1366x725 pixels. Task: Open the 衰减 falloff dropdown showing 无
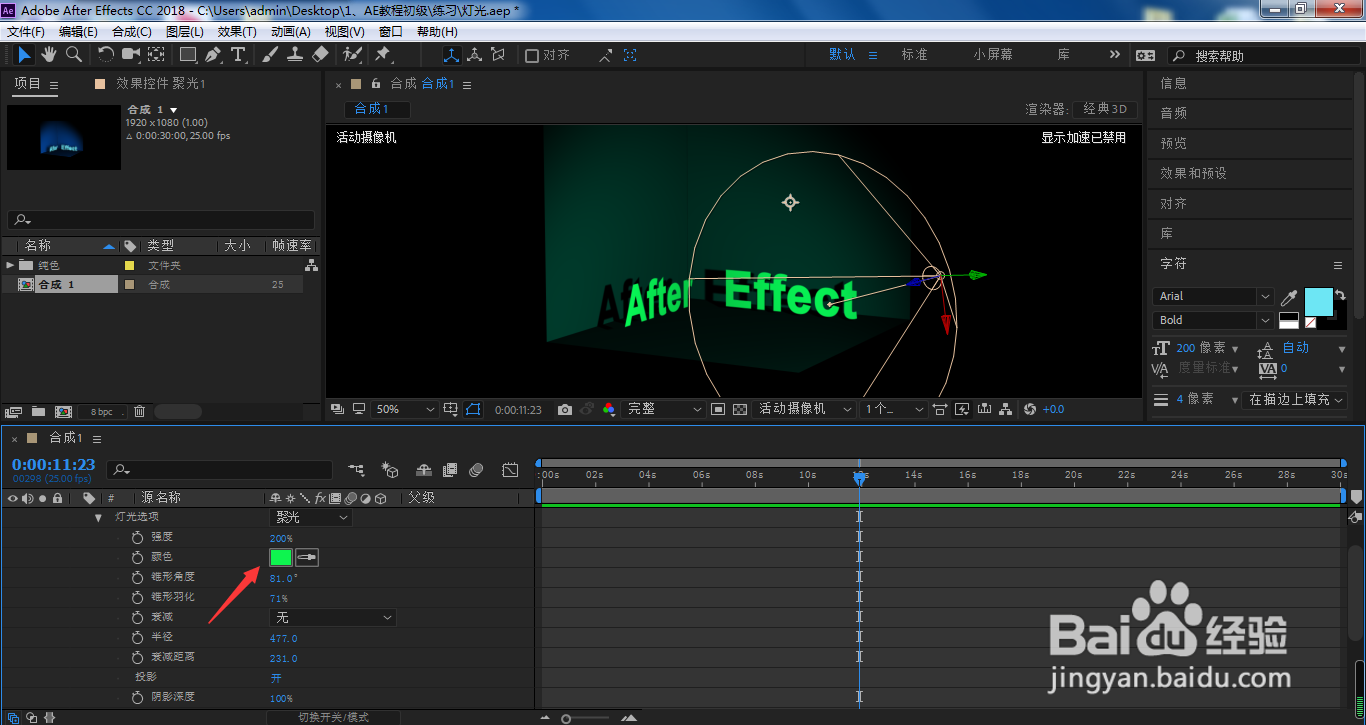pos(333,618)
